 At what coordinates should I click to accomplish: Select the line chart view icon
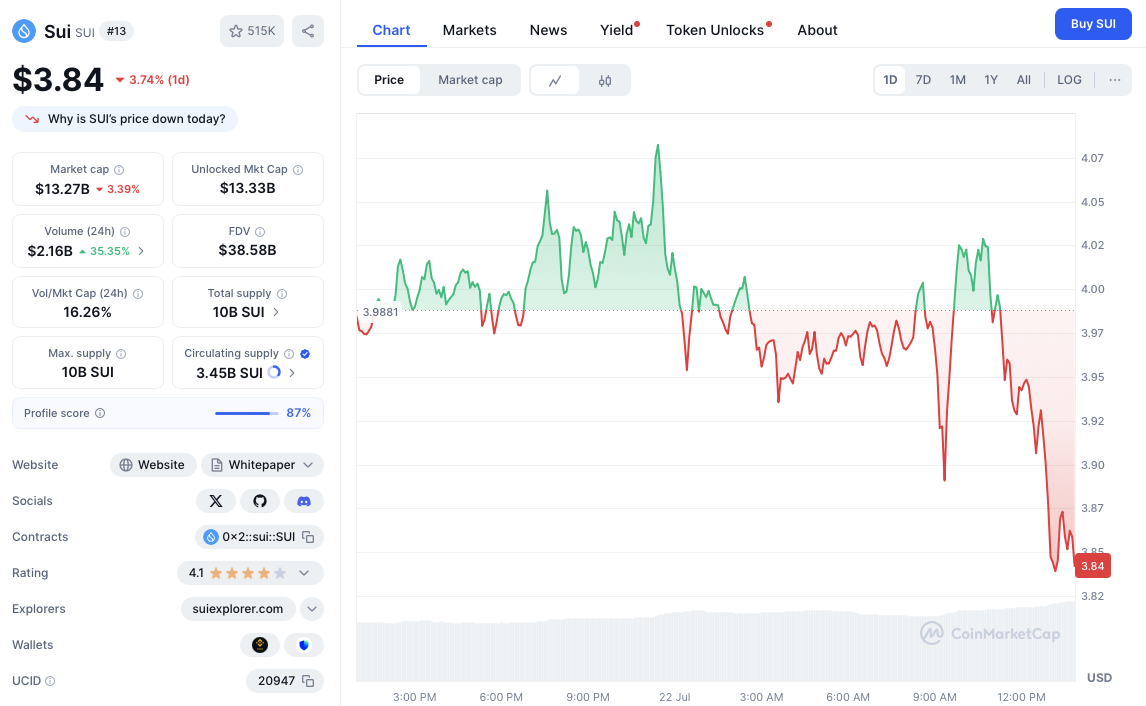[x=555, y=80]
